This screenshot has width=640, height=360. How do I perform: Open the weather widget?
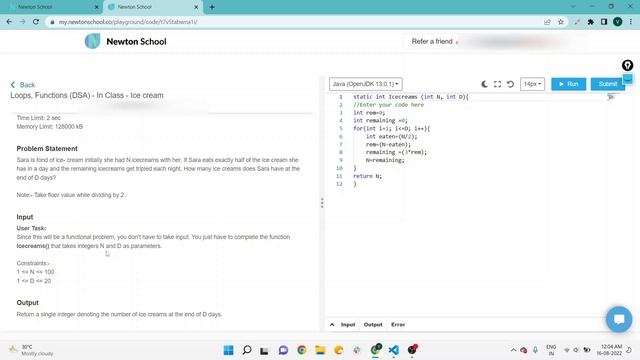[31, 350]
